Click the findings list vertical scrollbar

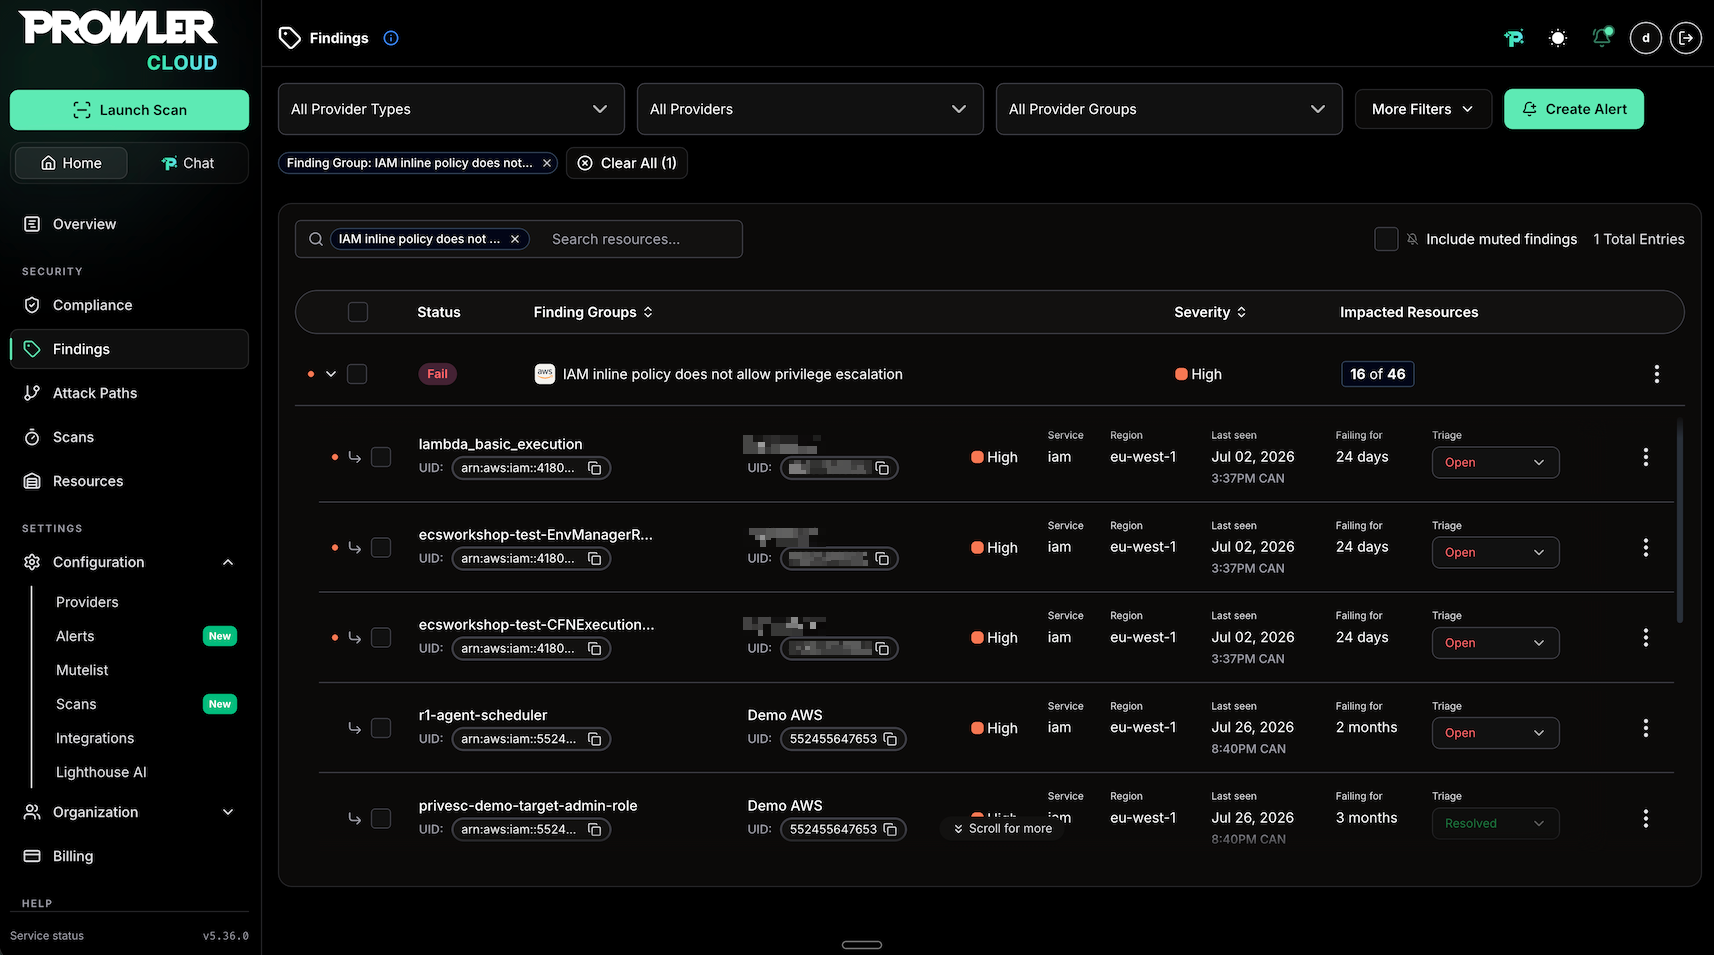(x=1679, y=522)
